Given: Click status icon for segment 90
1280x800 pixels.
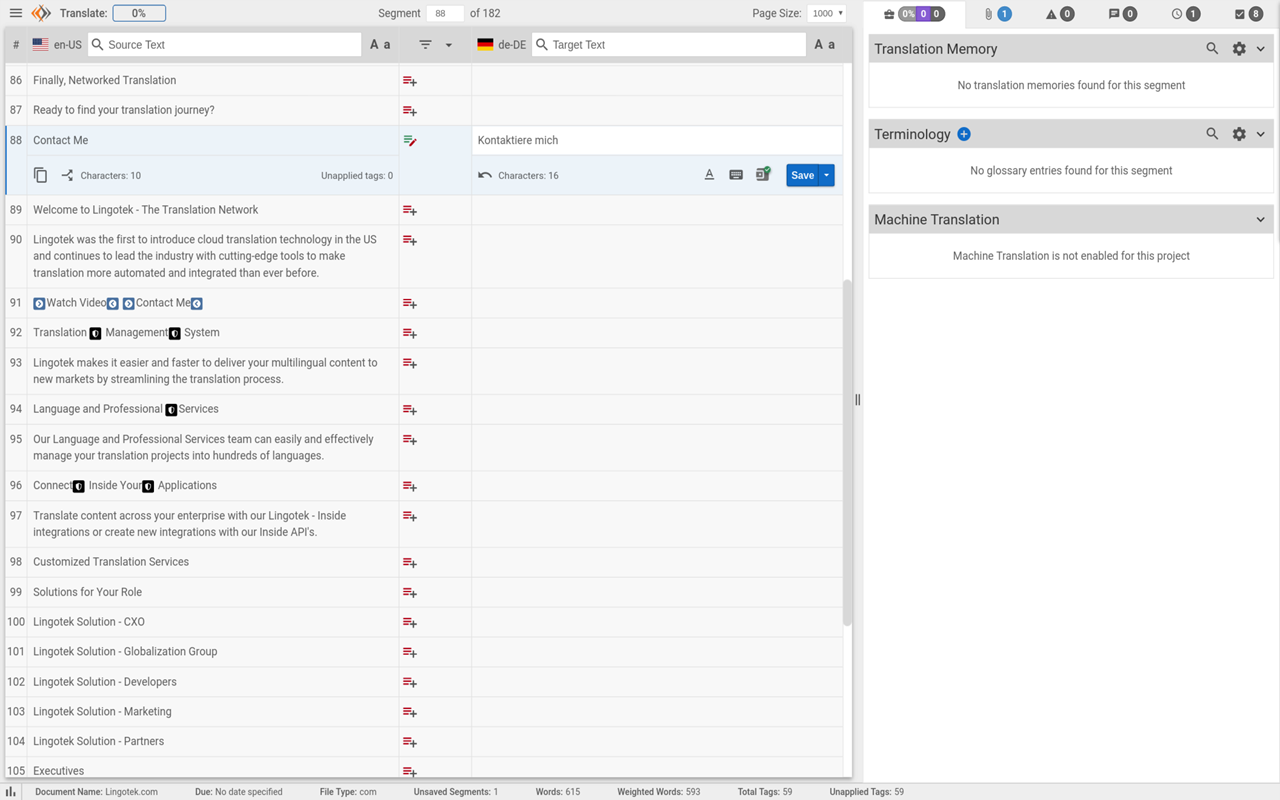Looking at the screenshot, I should pos(410,241).
